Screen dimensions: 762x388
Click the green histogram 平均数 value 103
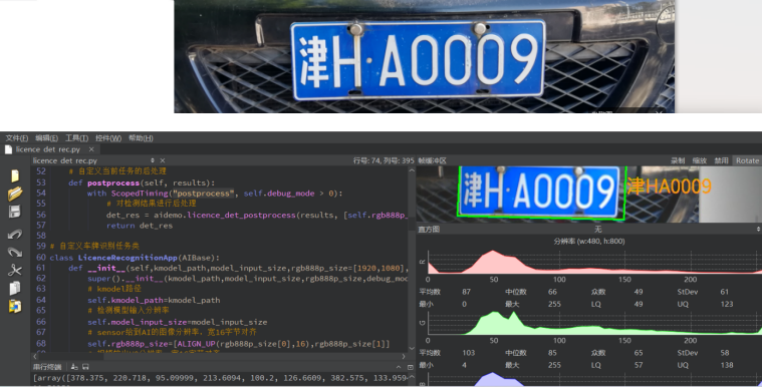pos(468,353)
